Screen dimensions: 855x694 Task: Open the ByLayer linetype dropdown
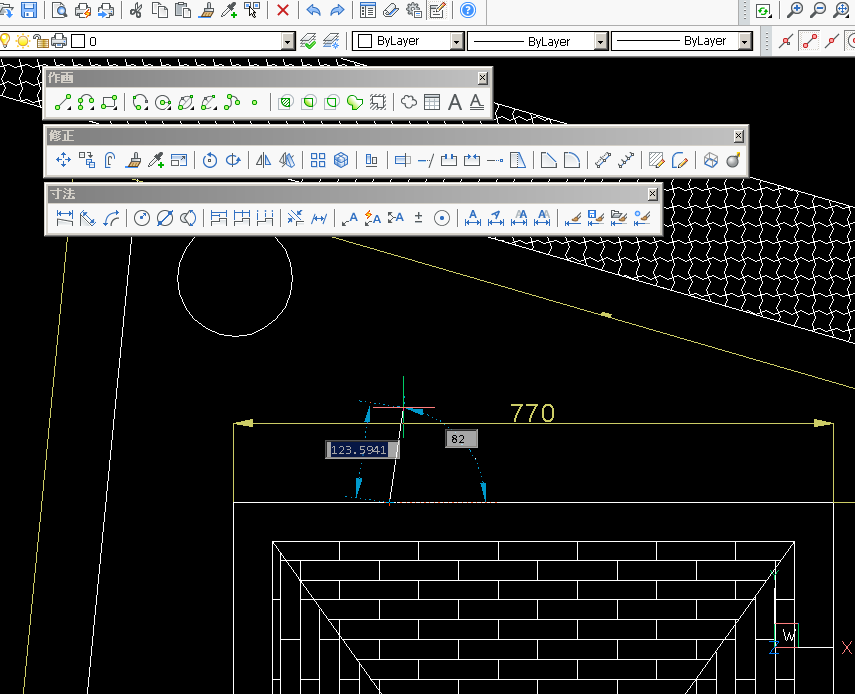click(x=601, y=42)
